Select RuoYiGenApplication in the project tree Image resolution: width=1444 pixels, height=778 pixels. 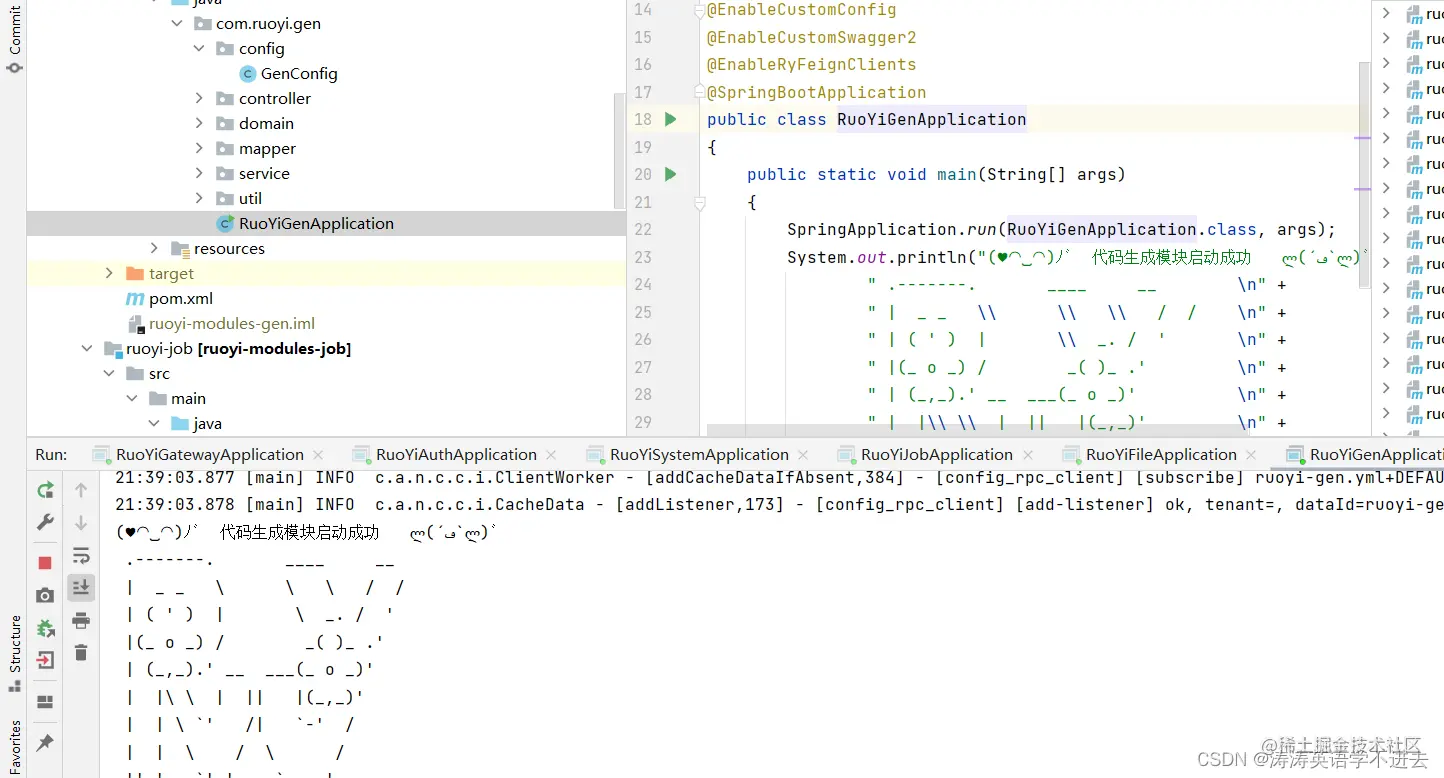316,223
